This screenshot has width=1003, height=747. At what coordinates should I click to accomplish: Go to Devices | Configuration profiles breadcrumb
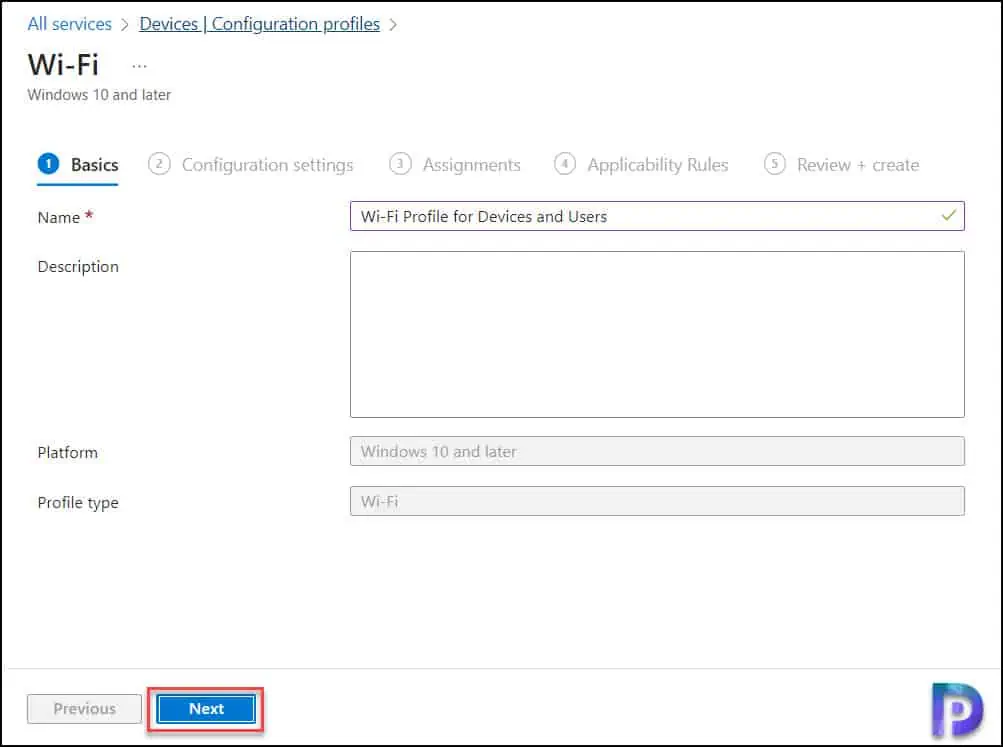tap(259, 24)
